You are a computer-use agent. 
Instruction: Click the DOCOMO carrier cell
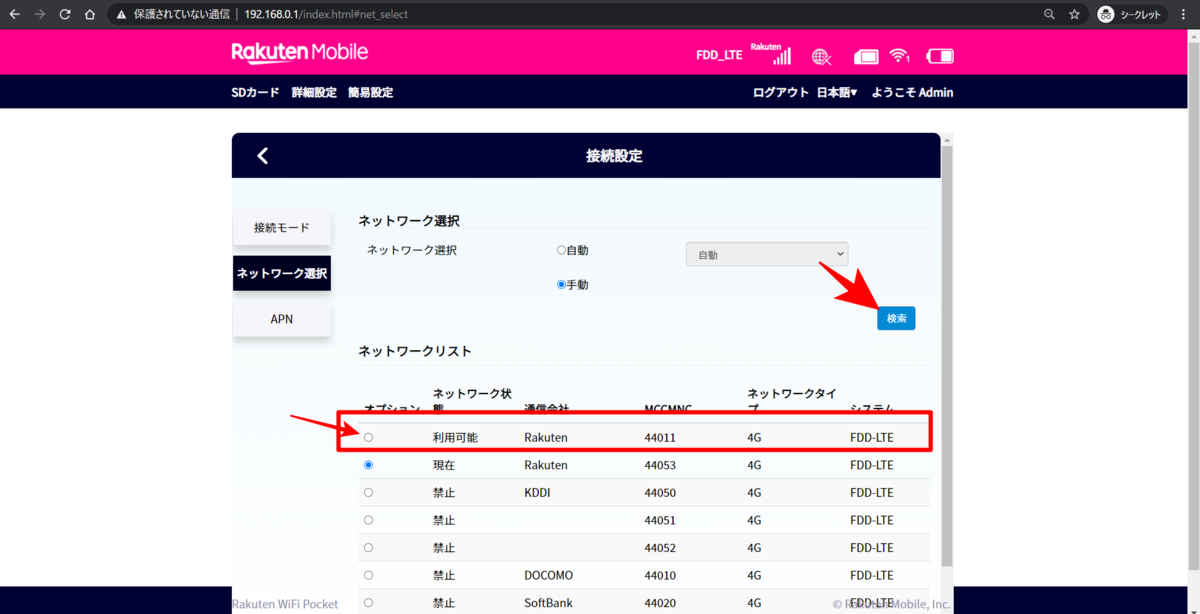(x=549, y=575)
